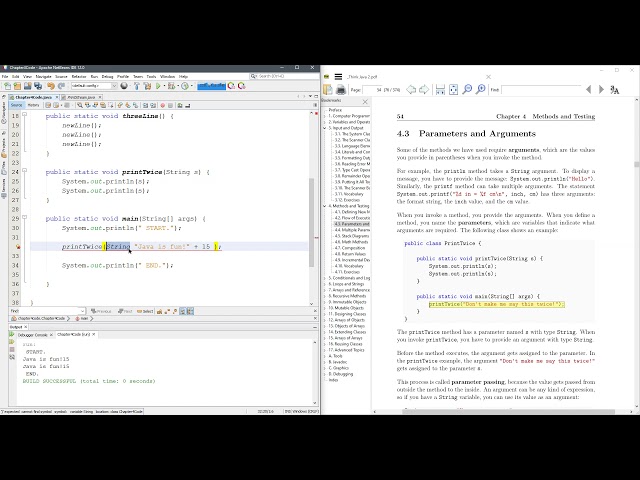Open the Navigate menu
This screenshot has width=640, height=480.
[43, 76]
